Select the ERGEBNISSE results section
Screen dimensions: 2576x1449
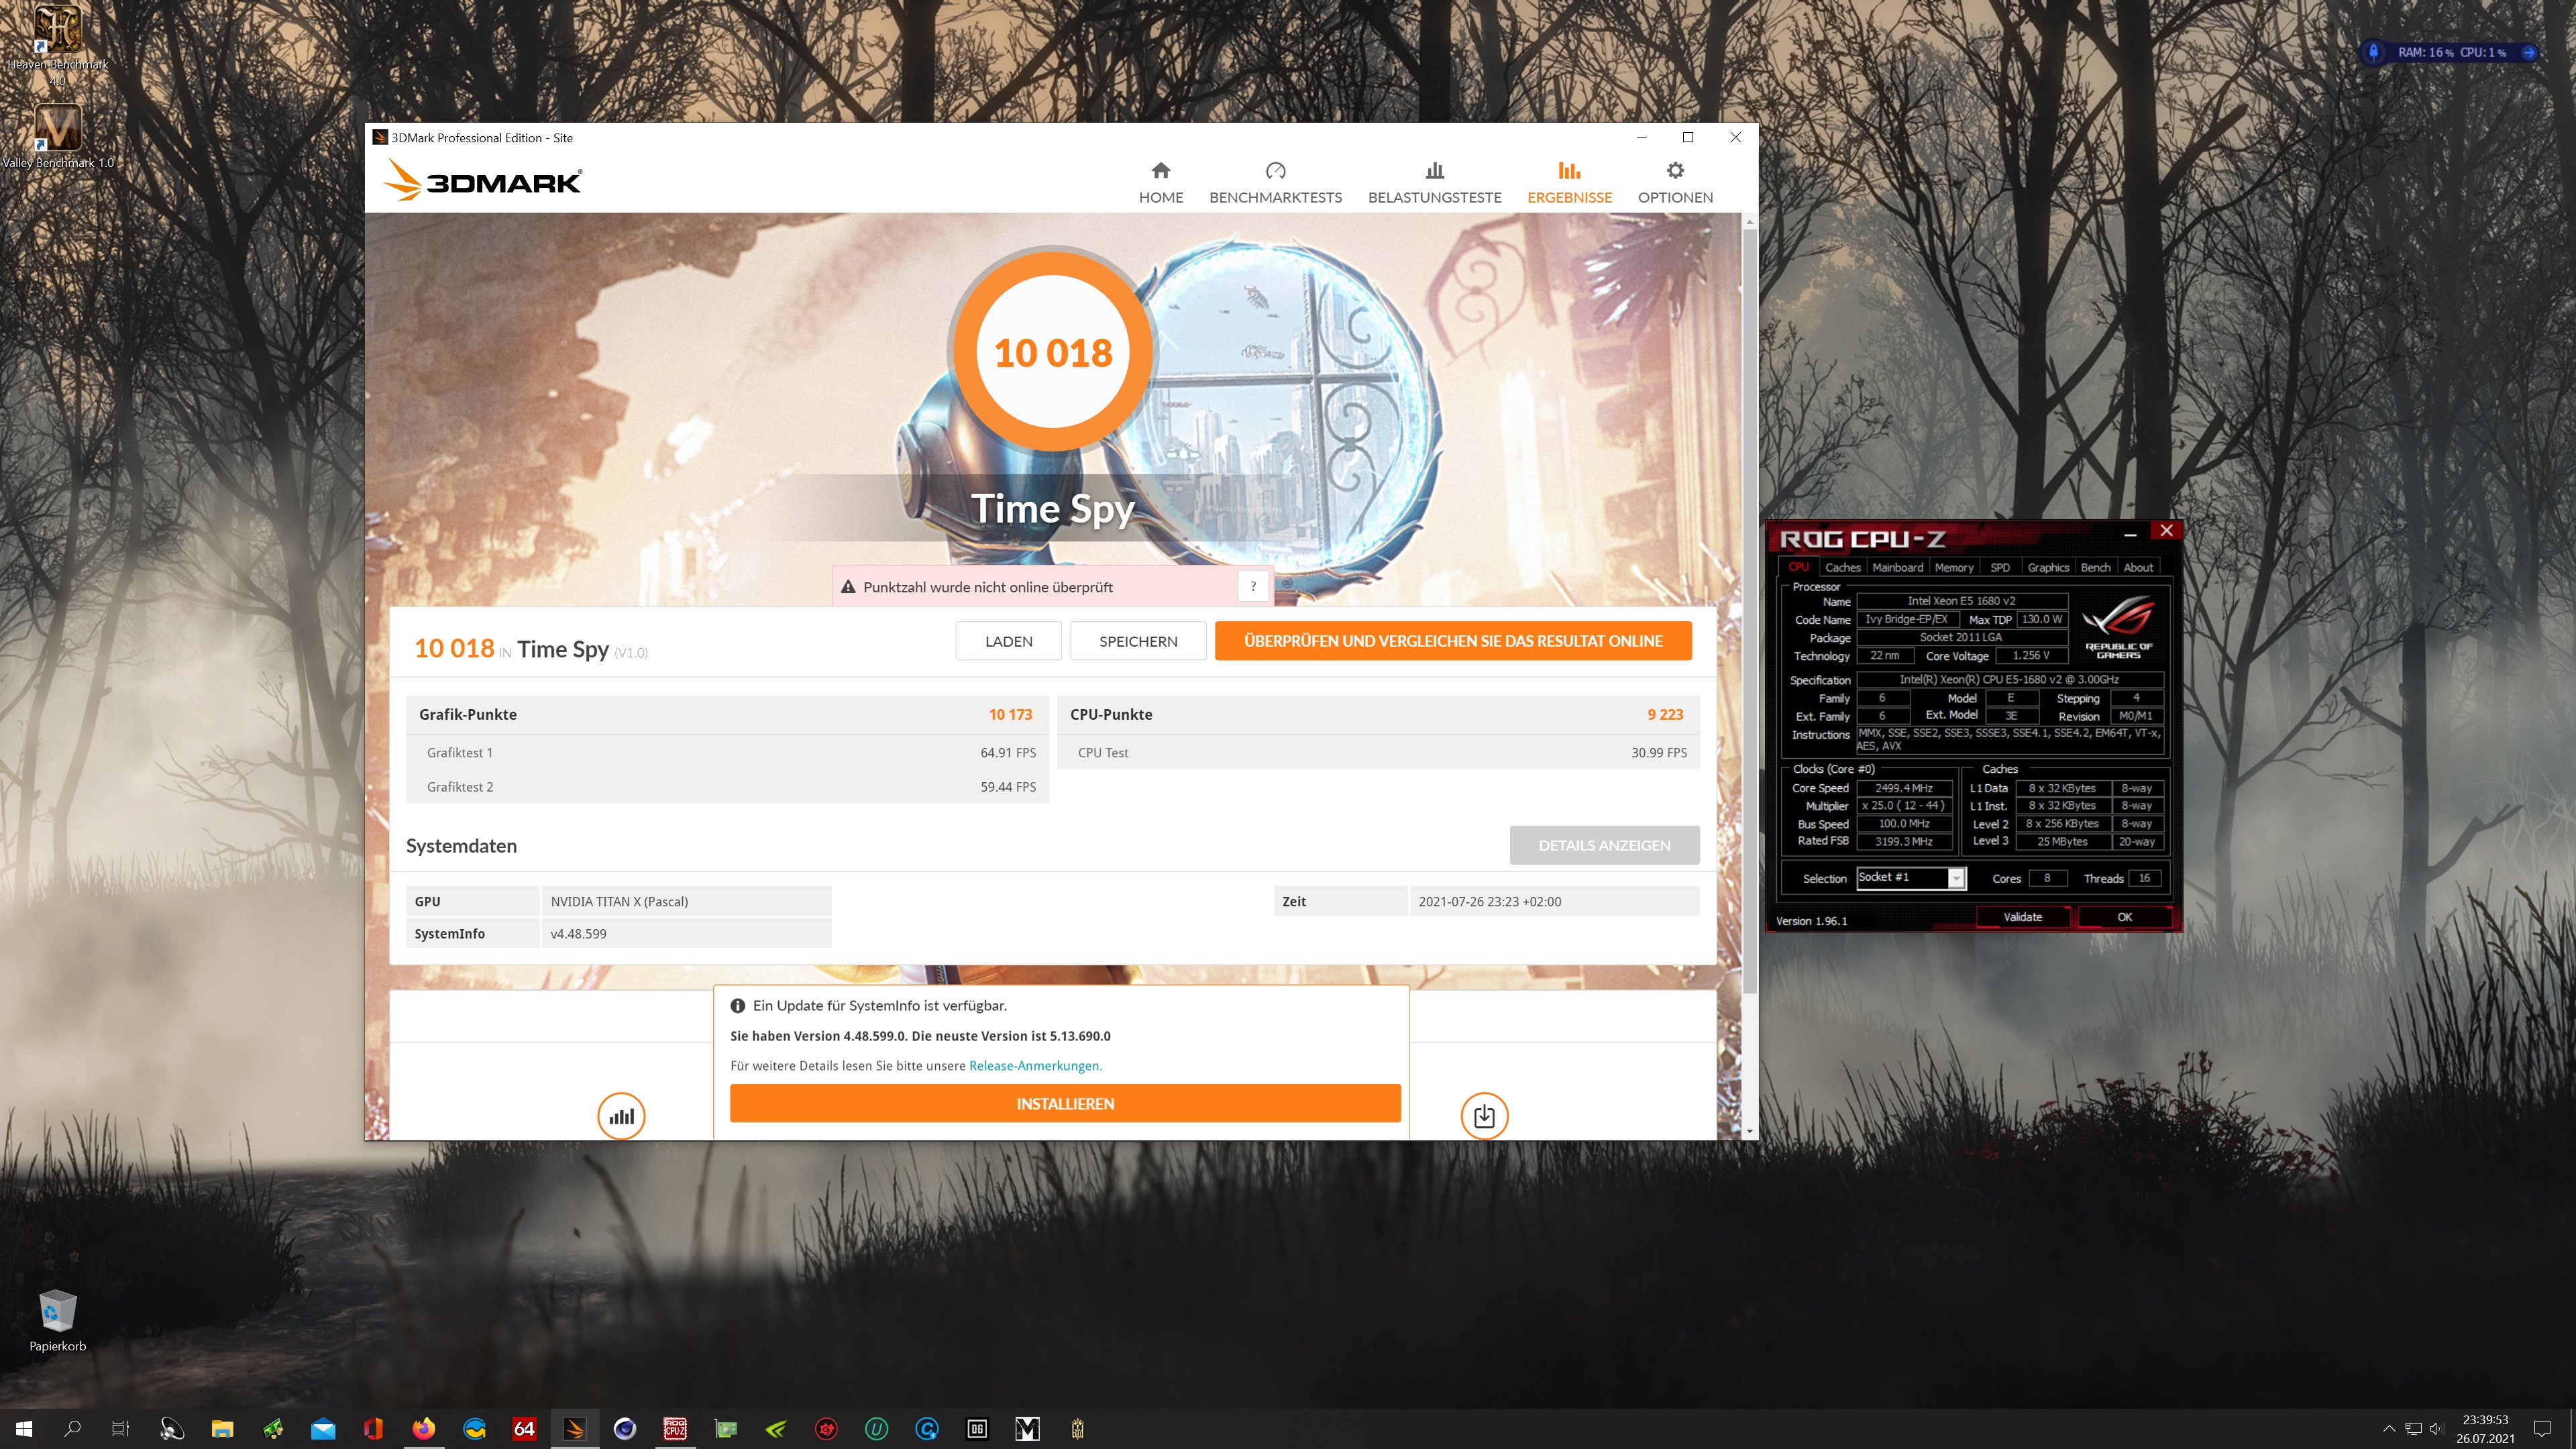click(1569, 183)
